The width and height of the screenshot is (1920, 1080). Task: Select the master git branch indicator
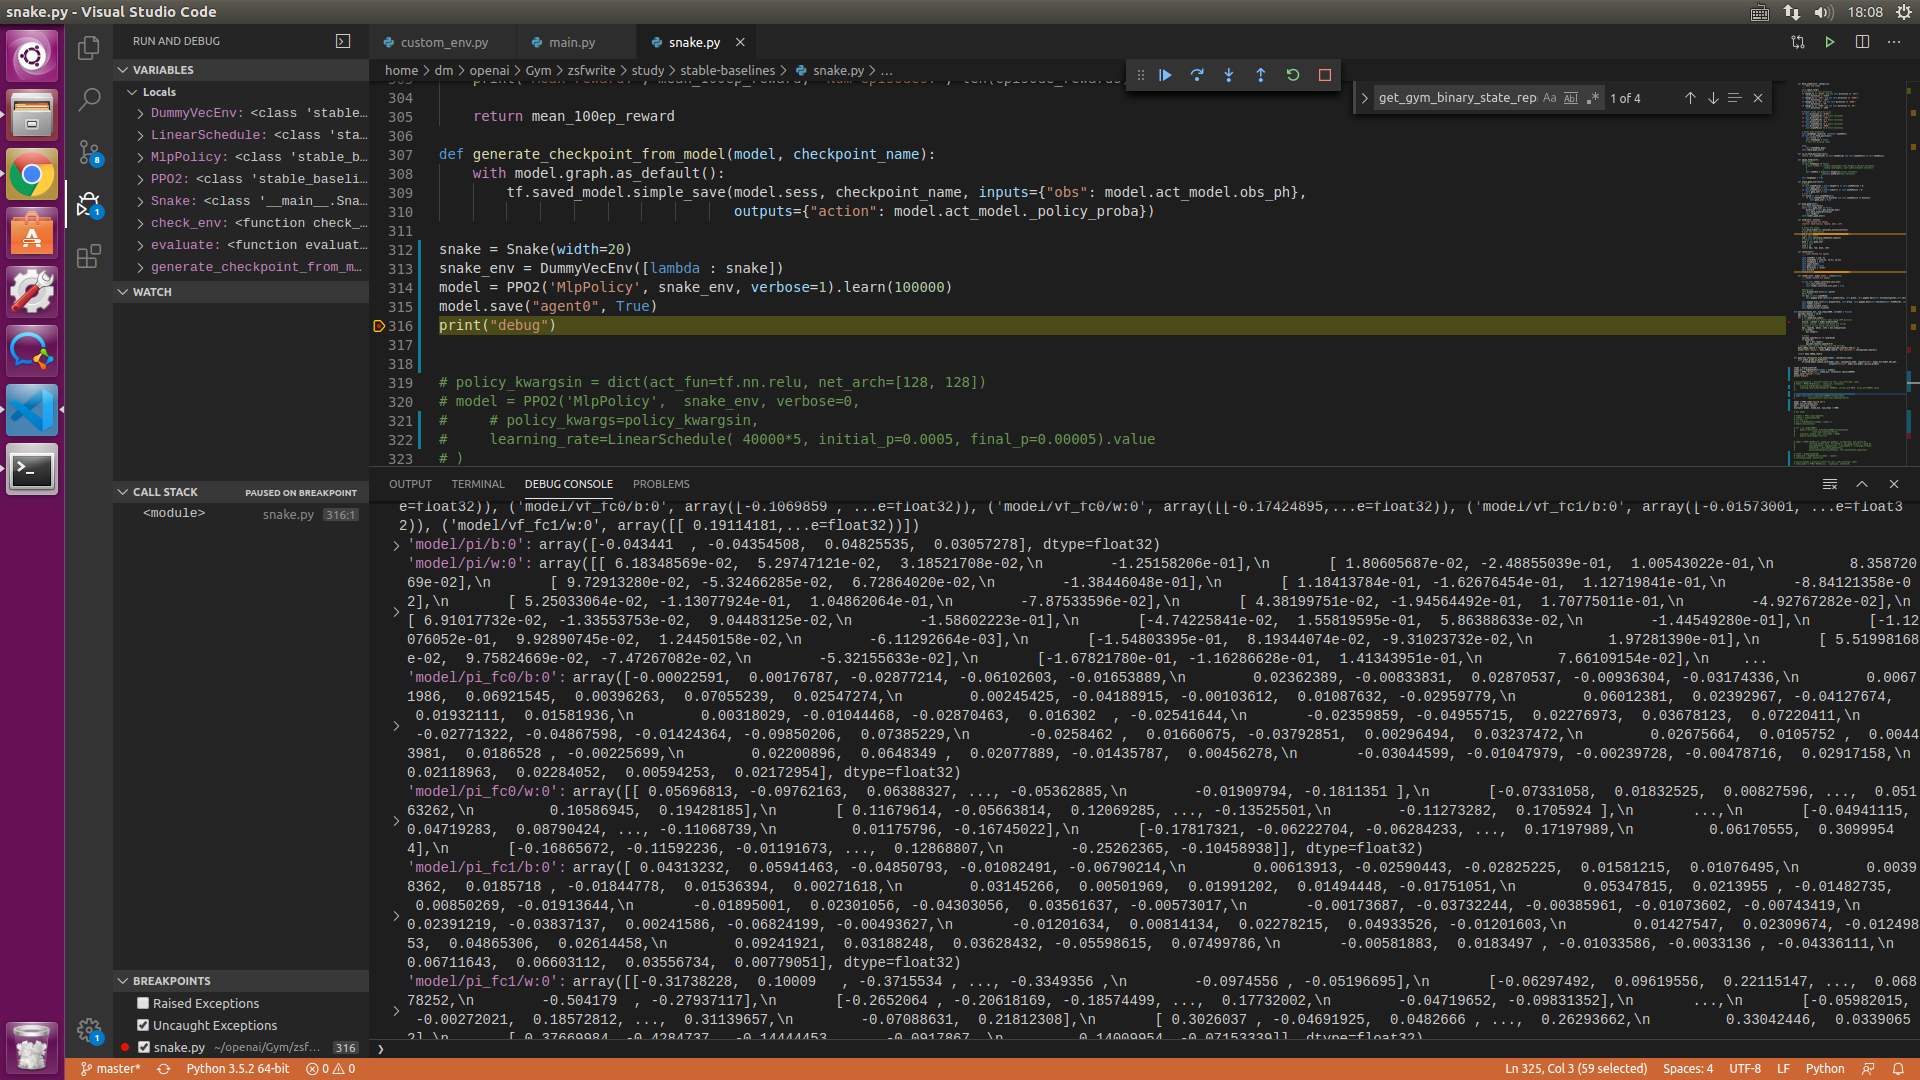click(x=110, y=1069)
